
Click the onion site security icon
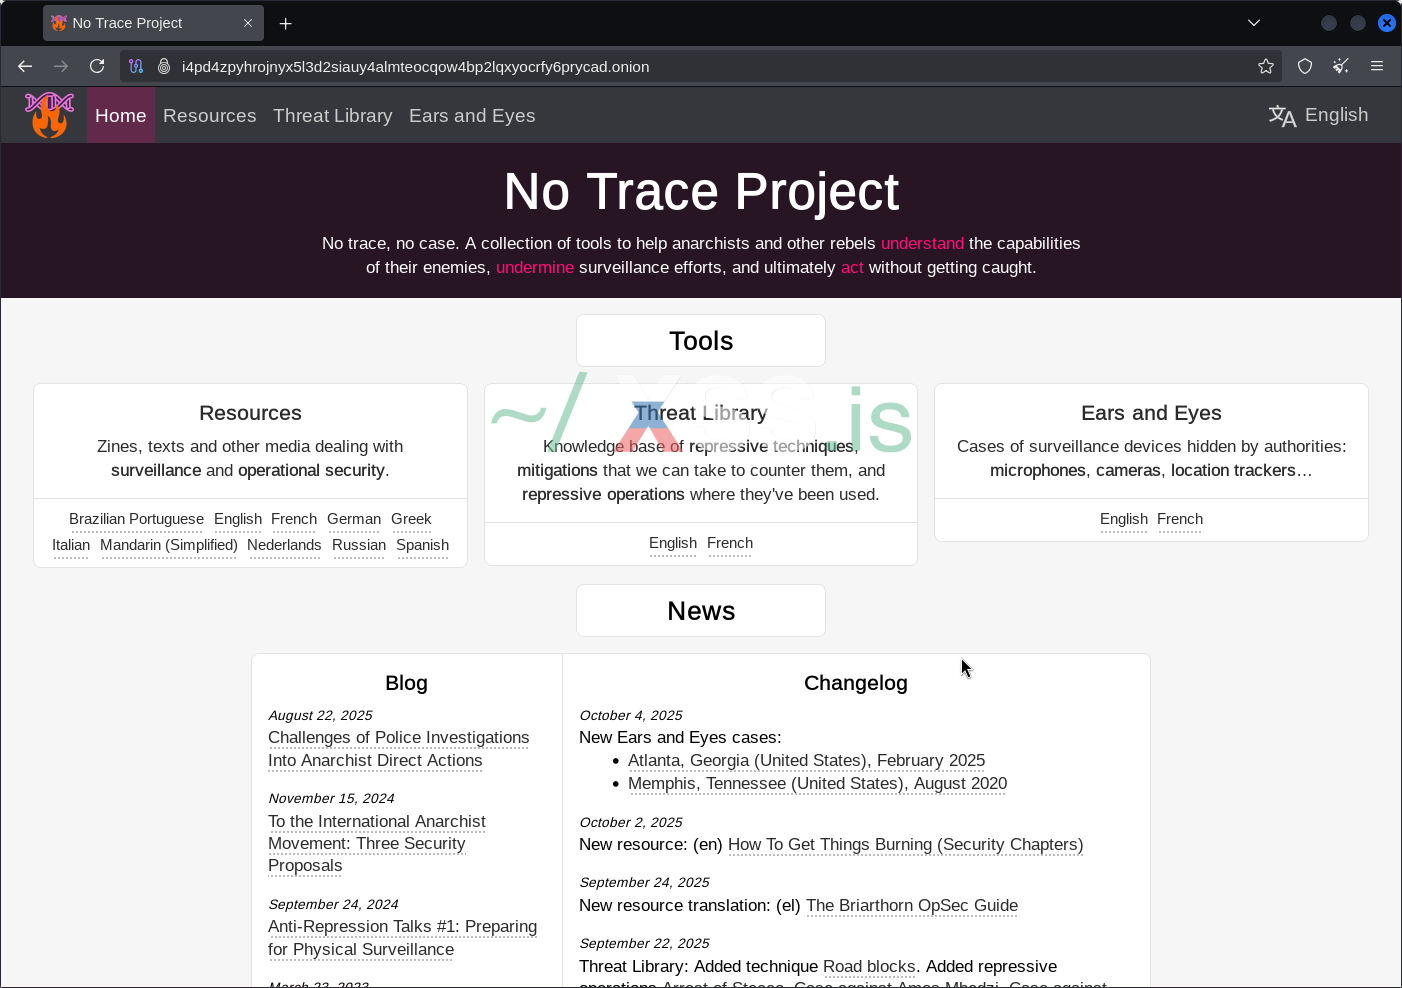[x=164, y=66]
